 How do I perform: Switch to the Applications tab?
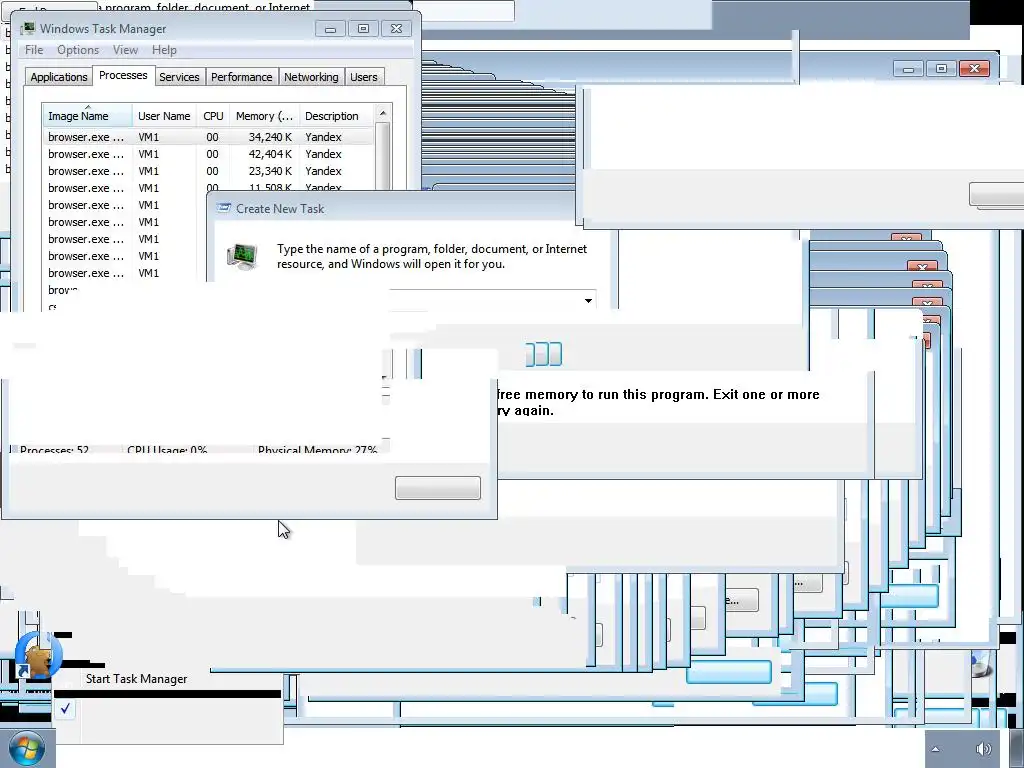click(x=59, y=76)
